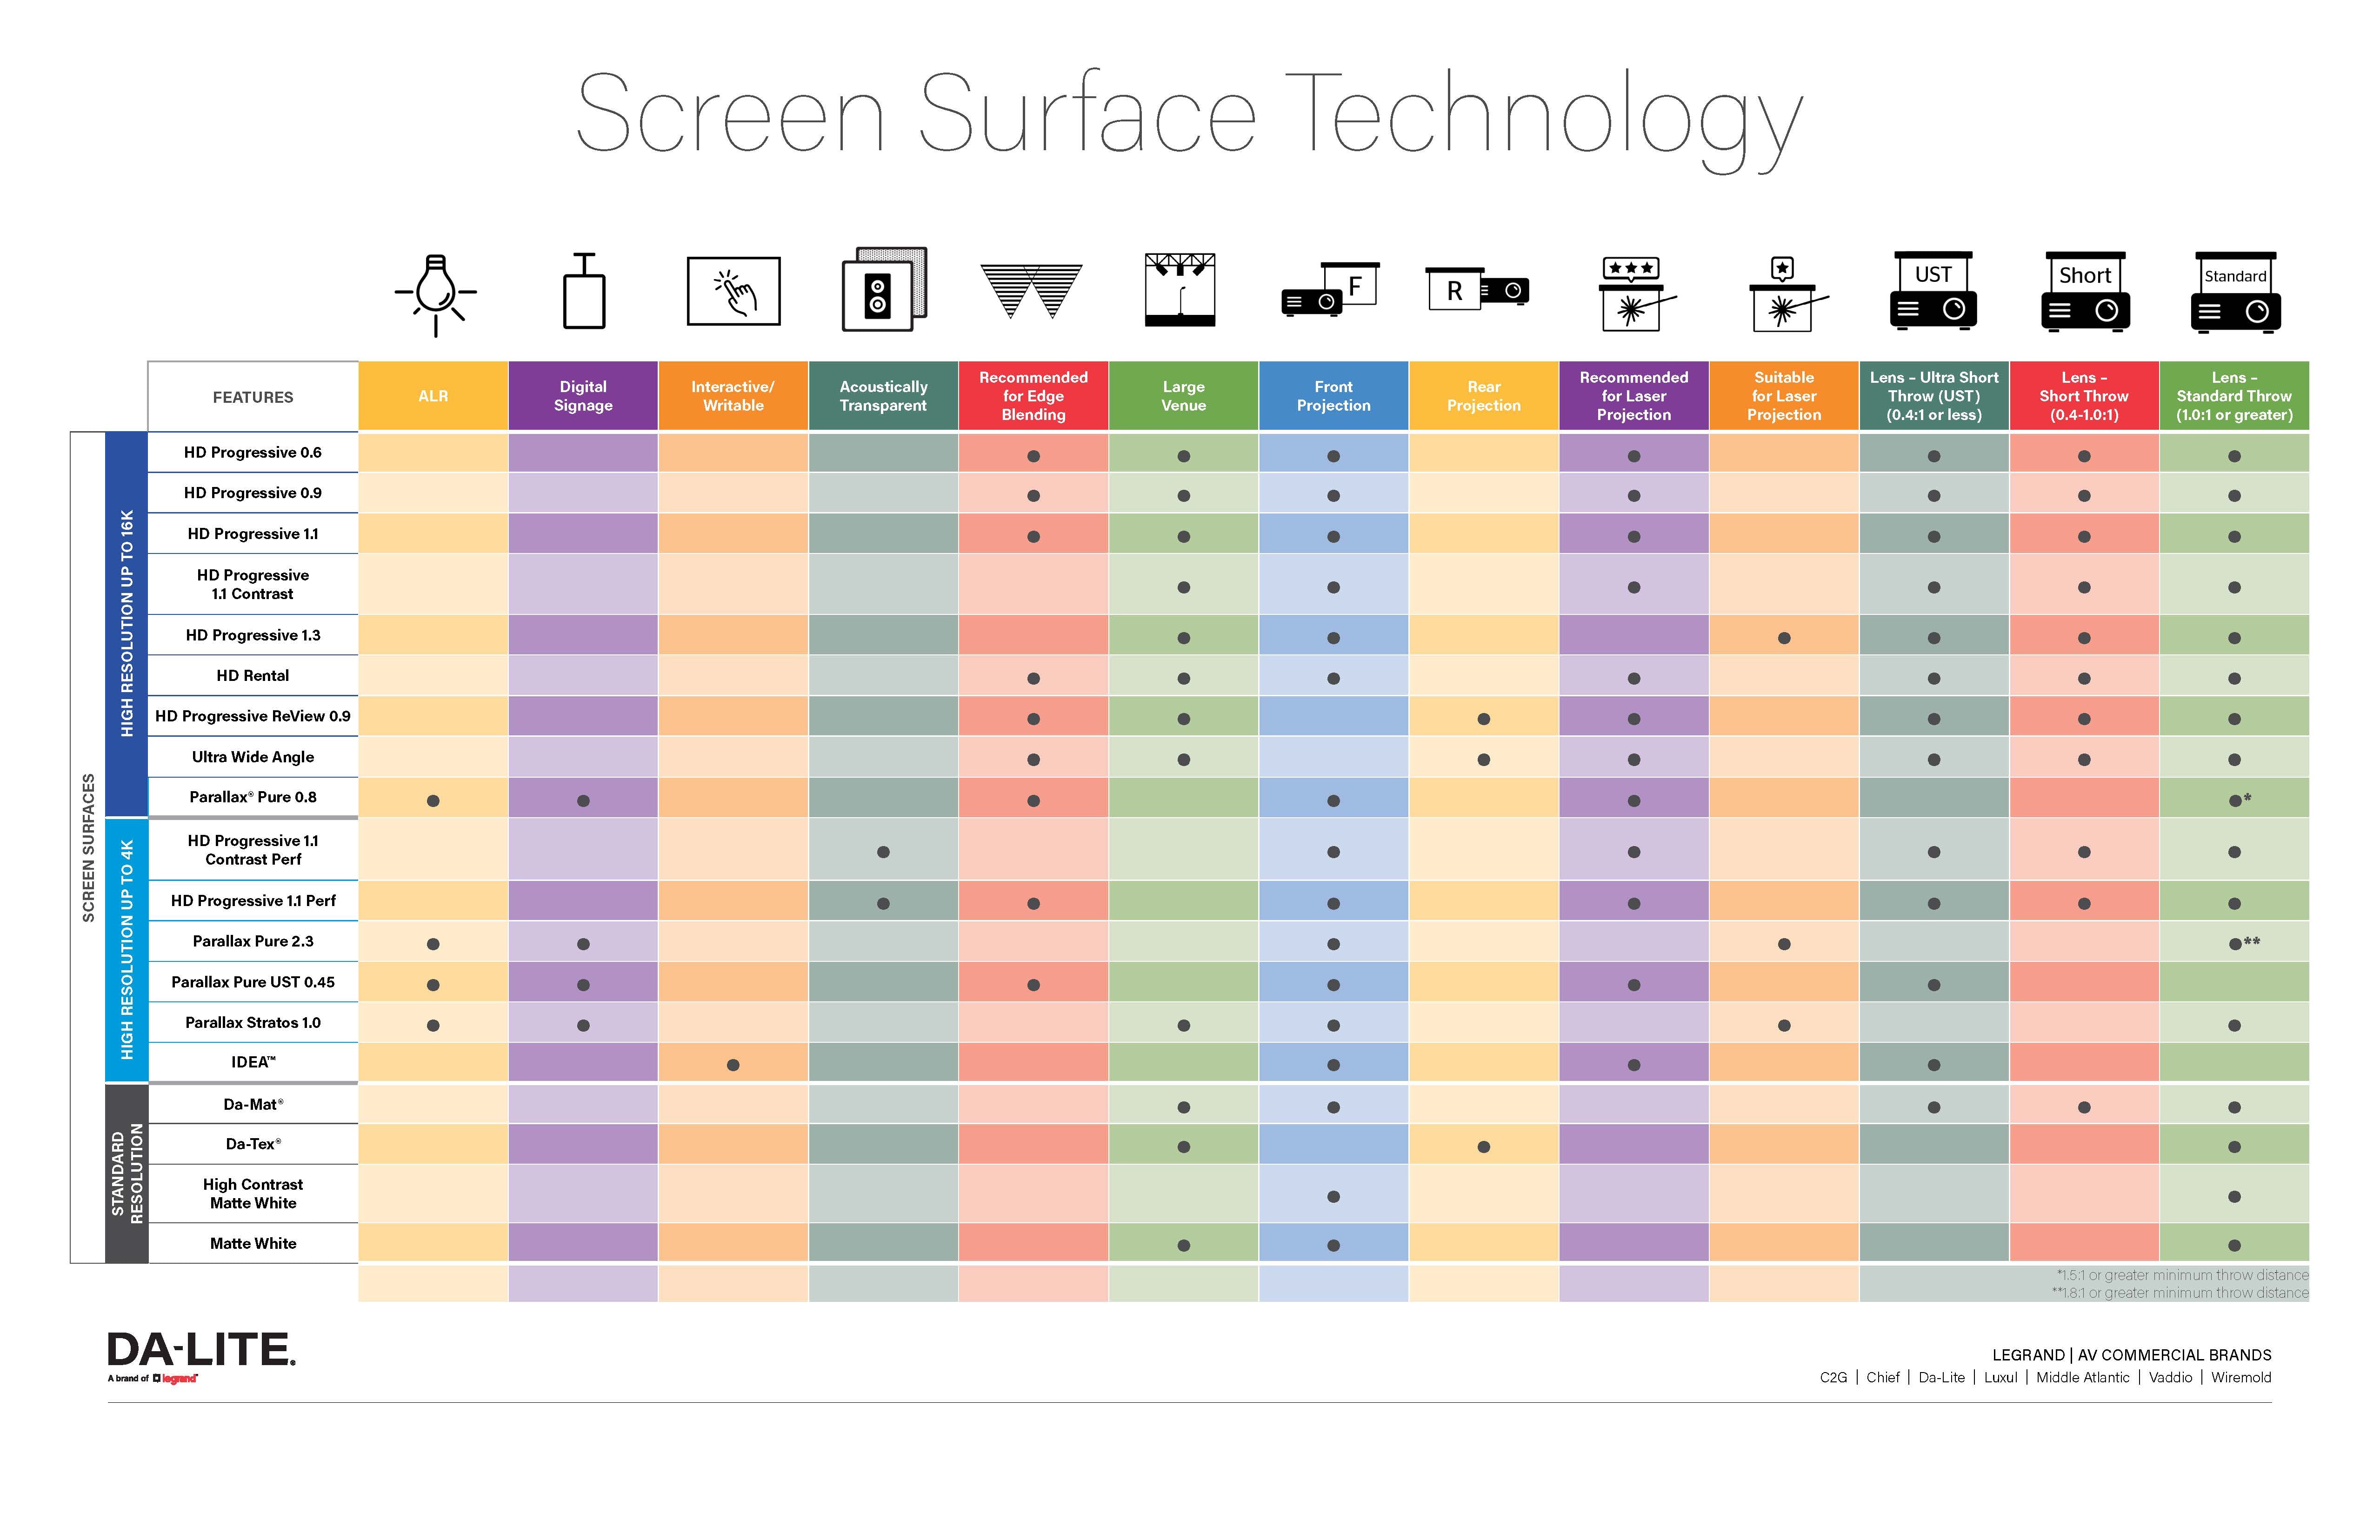Click the Recommended for Edge Blending icon
This screenshot has height=1540, width=2380.
(1032, 298)
